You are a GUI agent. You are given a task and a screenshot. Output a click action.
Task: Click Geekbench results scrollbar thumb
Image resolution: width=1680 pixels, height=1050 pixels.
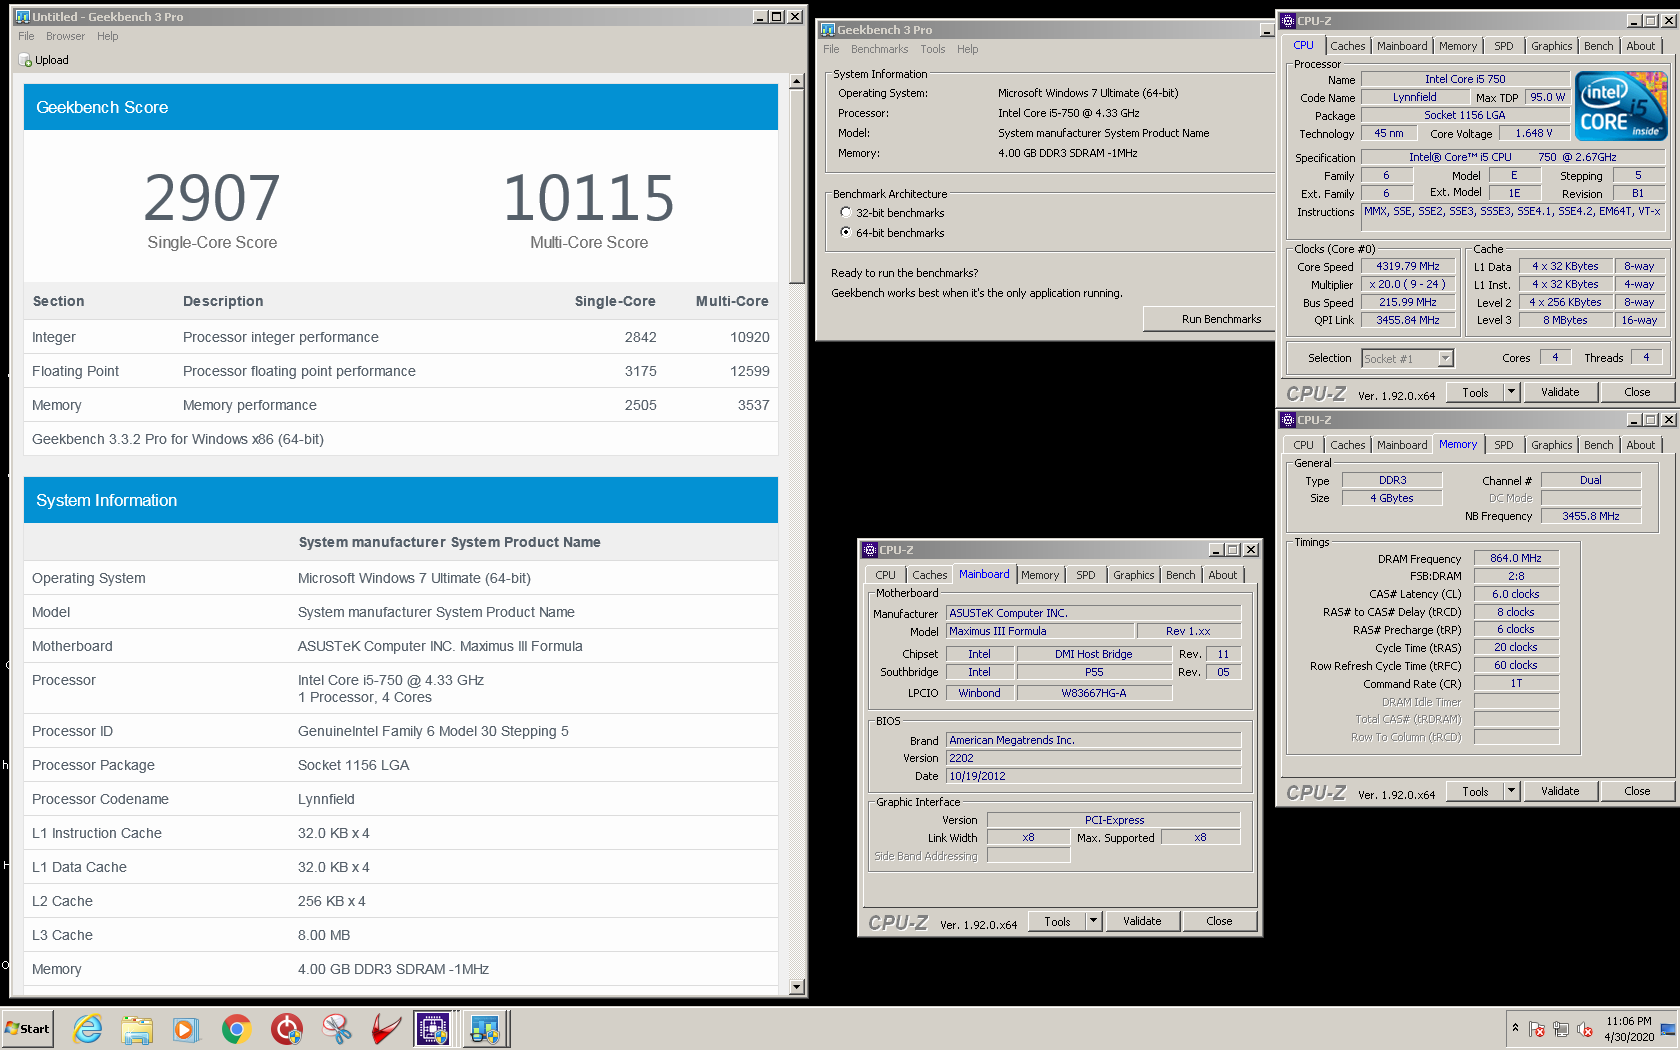797,186
